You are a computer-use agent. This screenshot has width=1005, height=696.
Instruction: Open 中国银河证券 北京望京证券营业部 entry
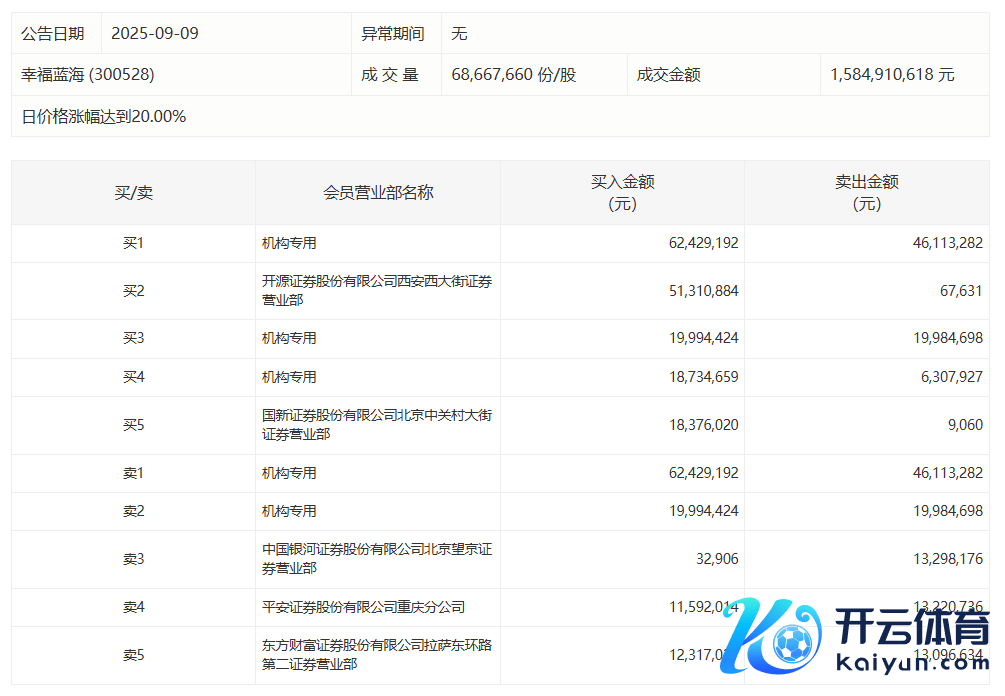click(376, 559)
